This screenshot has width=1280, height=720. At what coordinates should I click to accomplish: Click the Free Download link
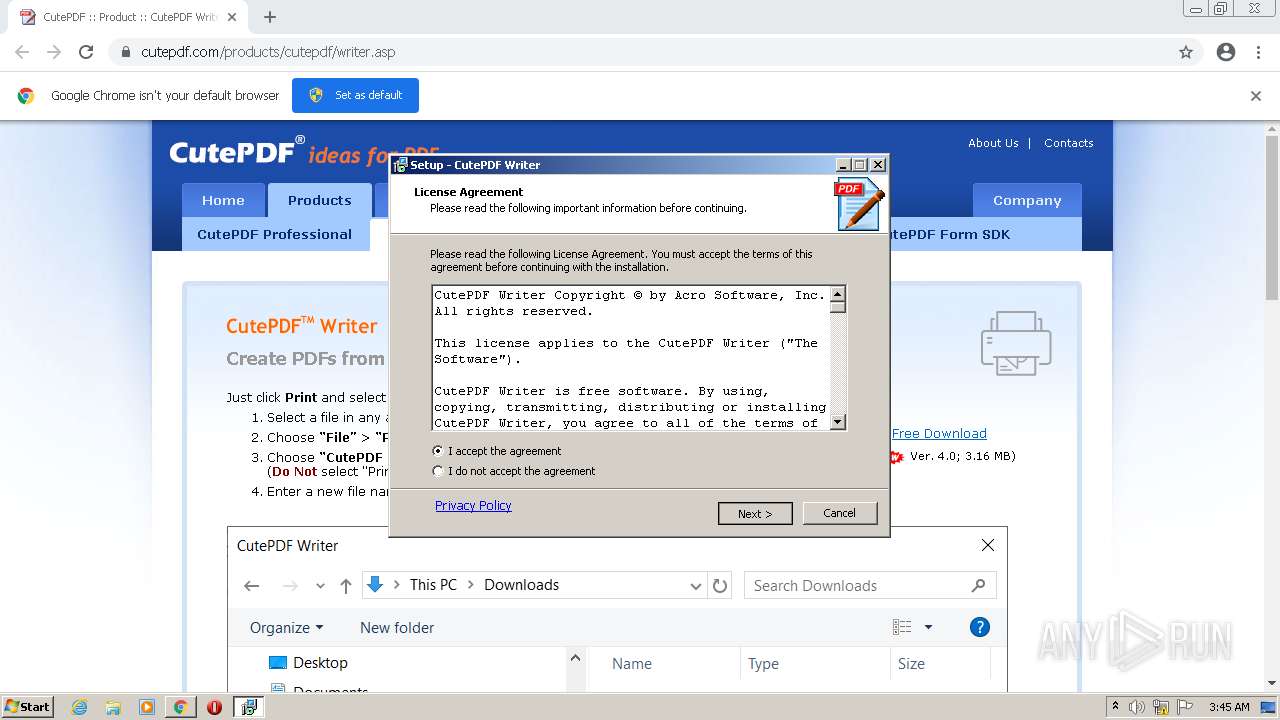pos(939,433)
